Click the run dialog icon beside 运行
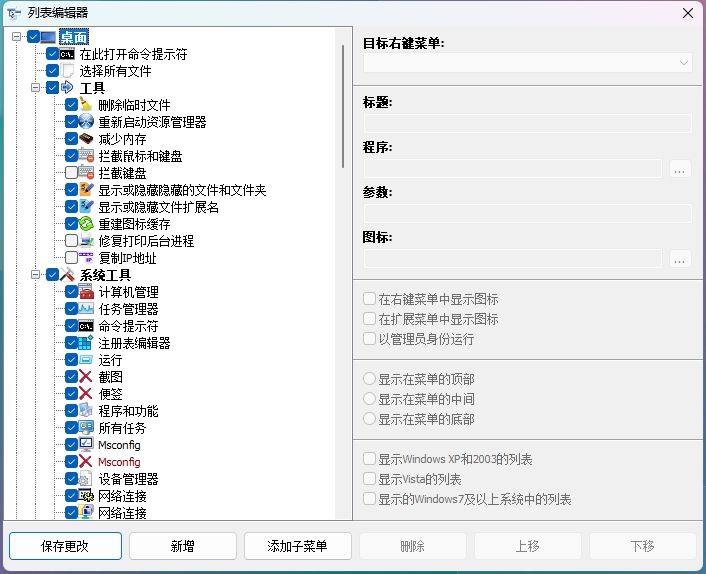 point(86,360)
